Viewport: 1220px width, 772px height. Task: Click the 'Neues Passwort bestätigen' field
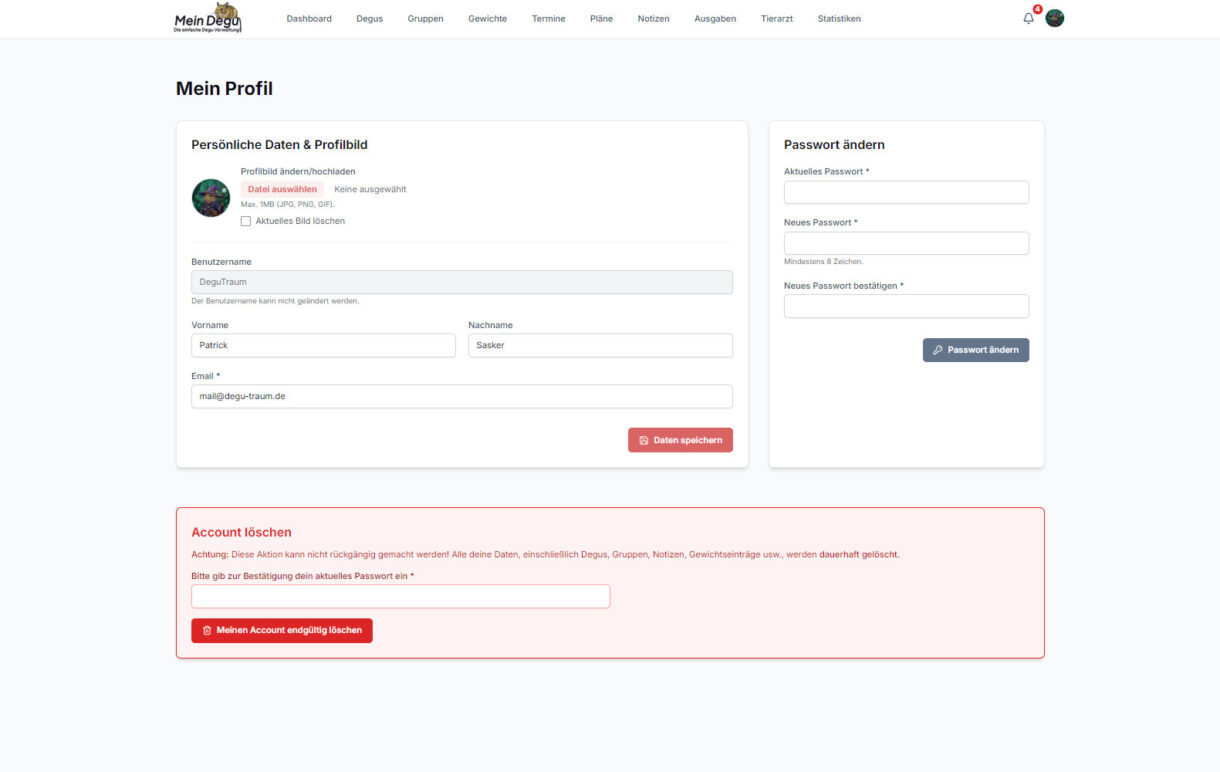pos(906,306)
